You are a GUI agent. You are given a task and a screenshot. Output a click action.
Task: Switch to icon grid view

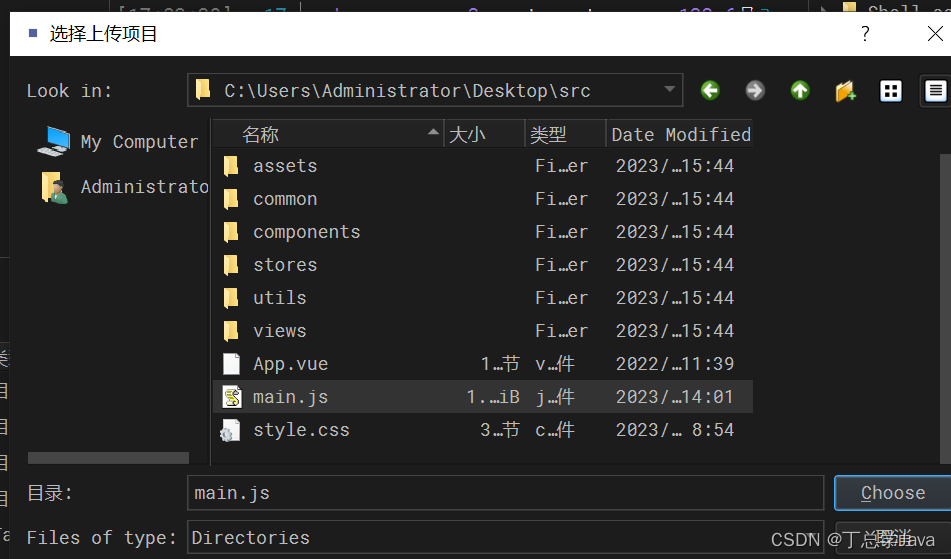(891, 91)
